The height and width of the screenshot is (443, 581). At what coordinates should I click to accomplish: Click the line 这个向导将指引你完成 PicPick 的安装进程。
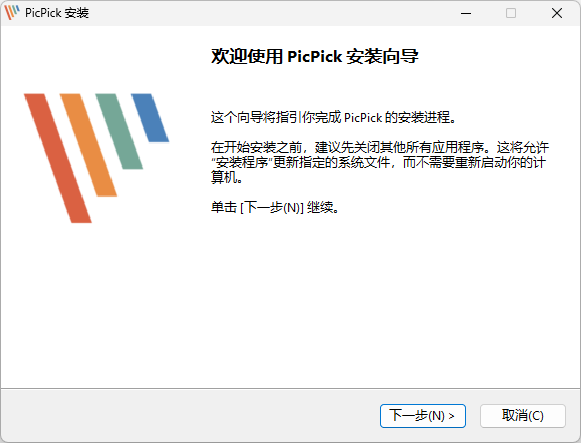333,117
